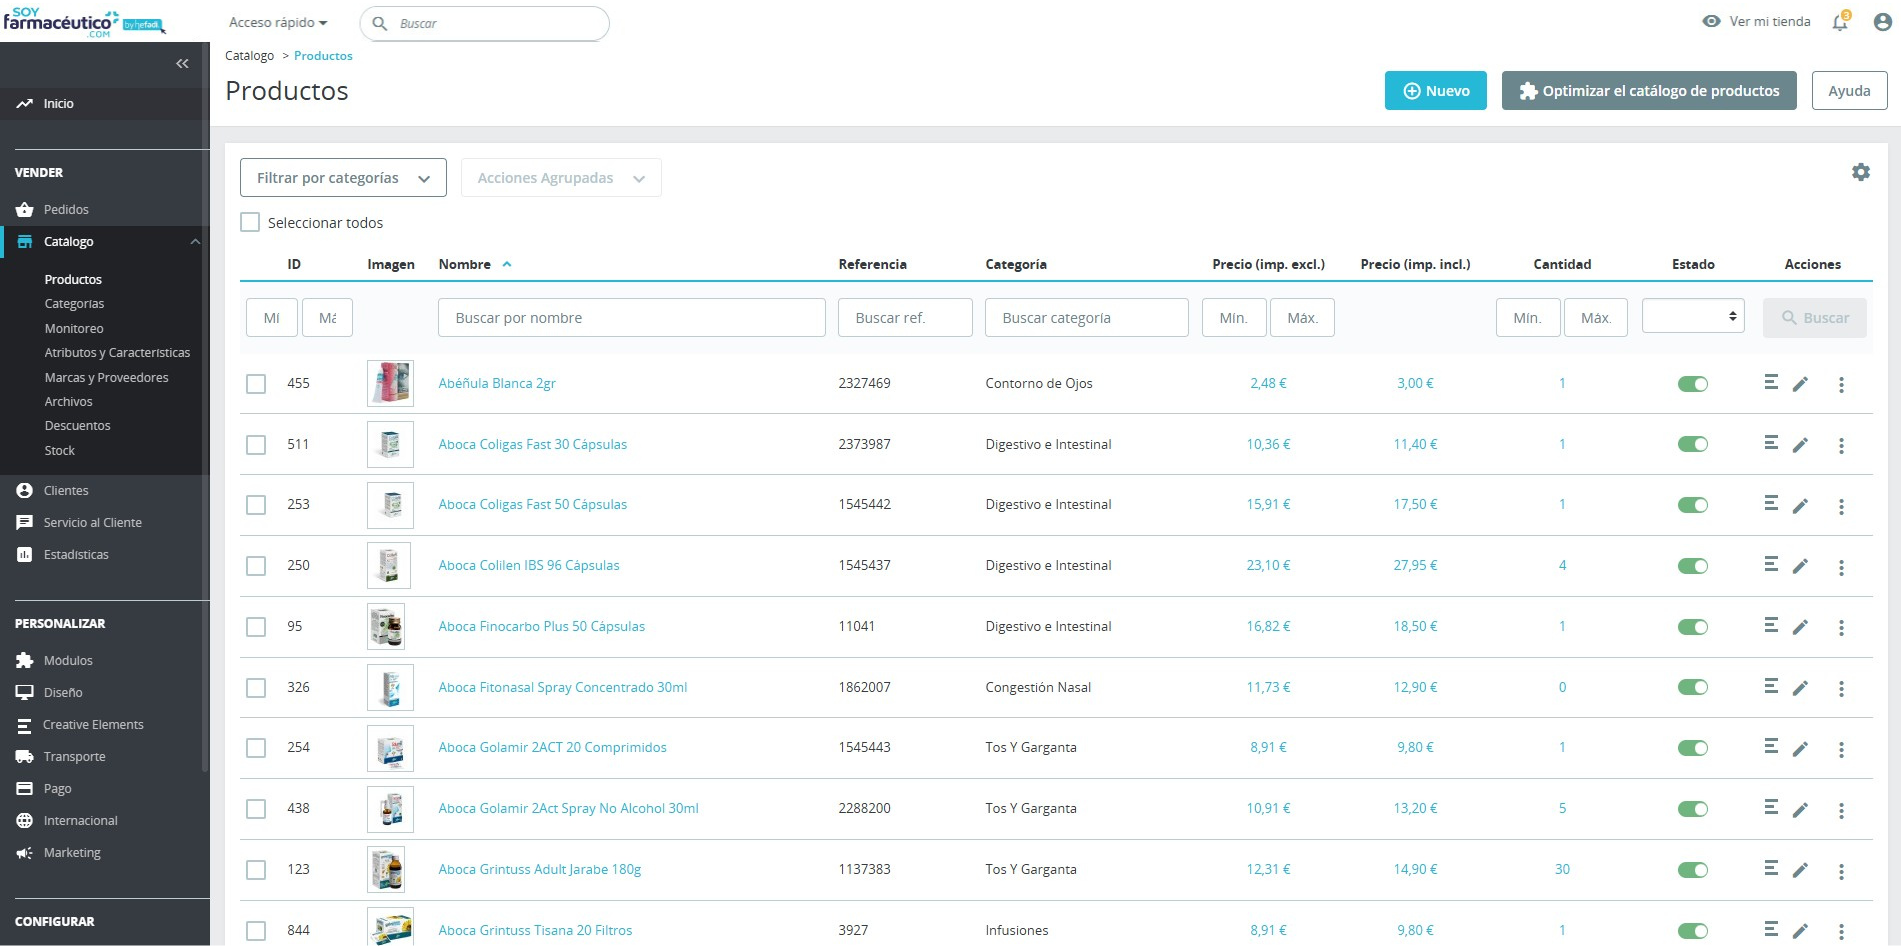This screenshot has width=1901, height=946.
Task: Edit Aboca Golamir 2Act Spray via pencil icon
Action: [x=1800, y=809]
